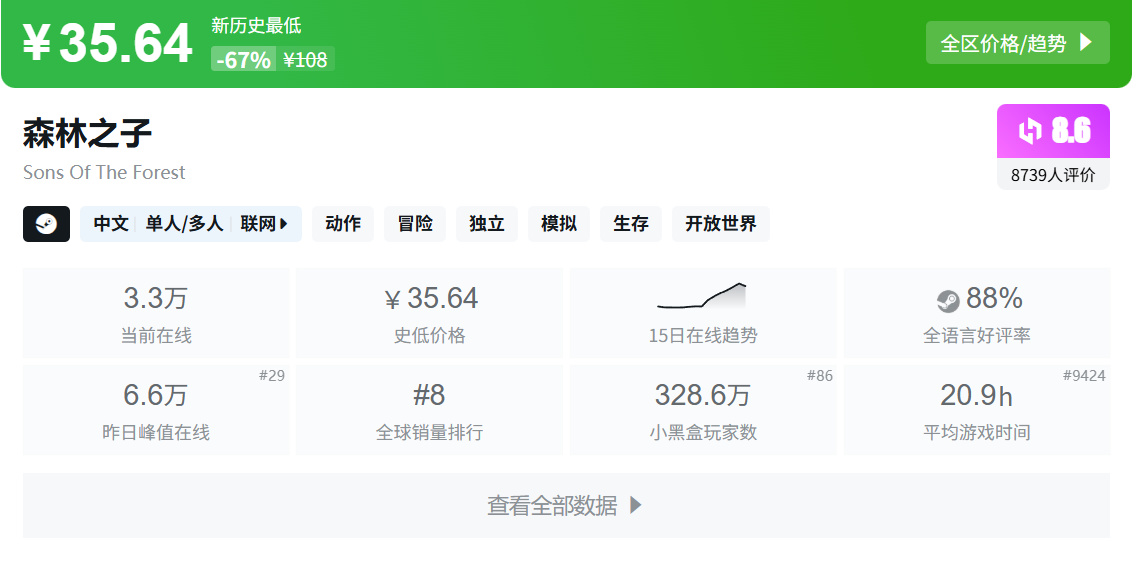
Task: Click the #86 rank on player count card
Action: point(819,376)
